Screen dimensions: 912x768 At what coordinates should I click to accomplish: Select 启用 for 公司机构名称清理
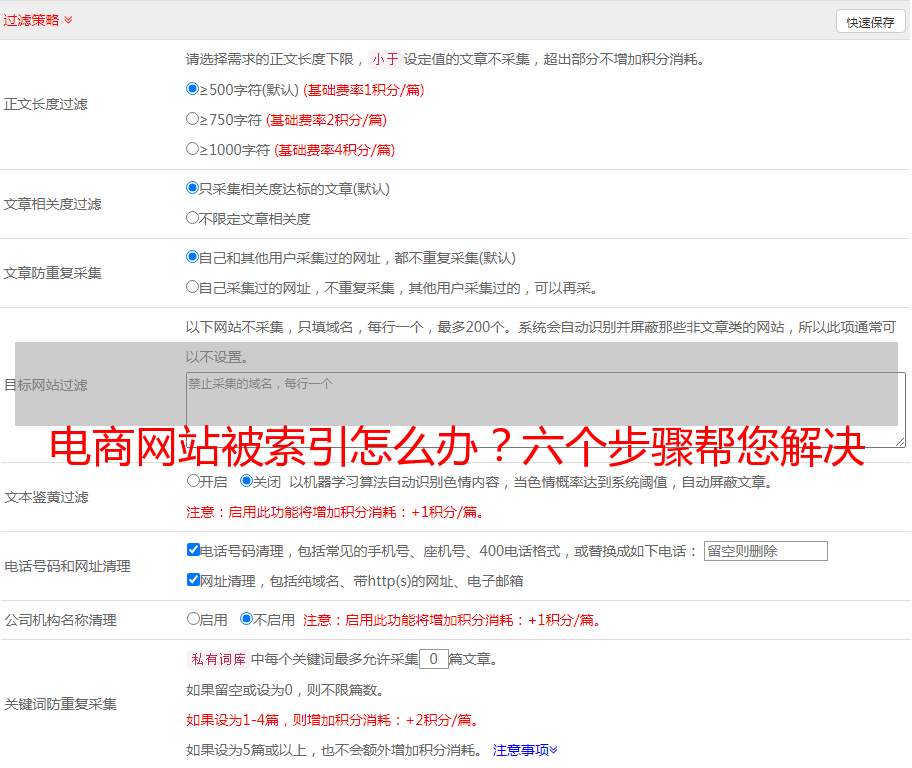(x=193, y=618)
